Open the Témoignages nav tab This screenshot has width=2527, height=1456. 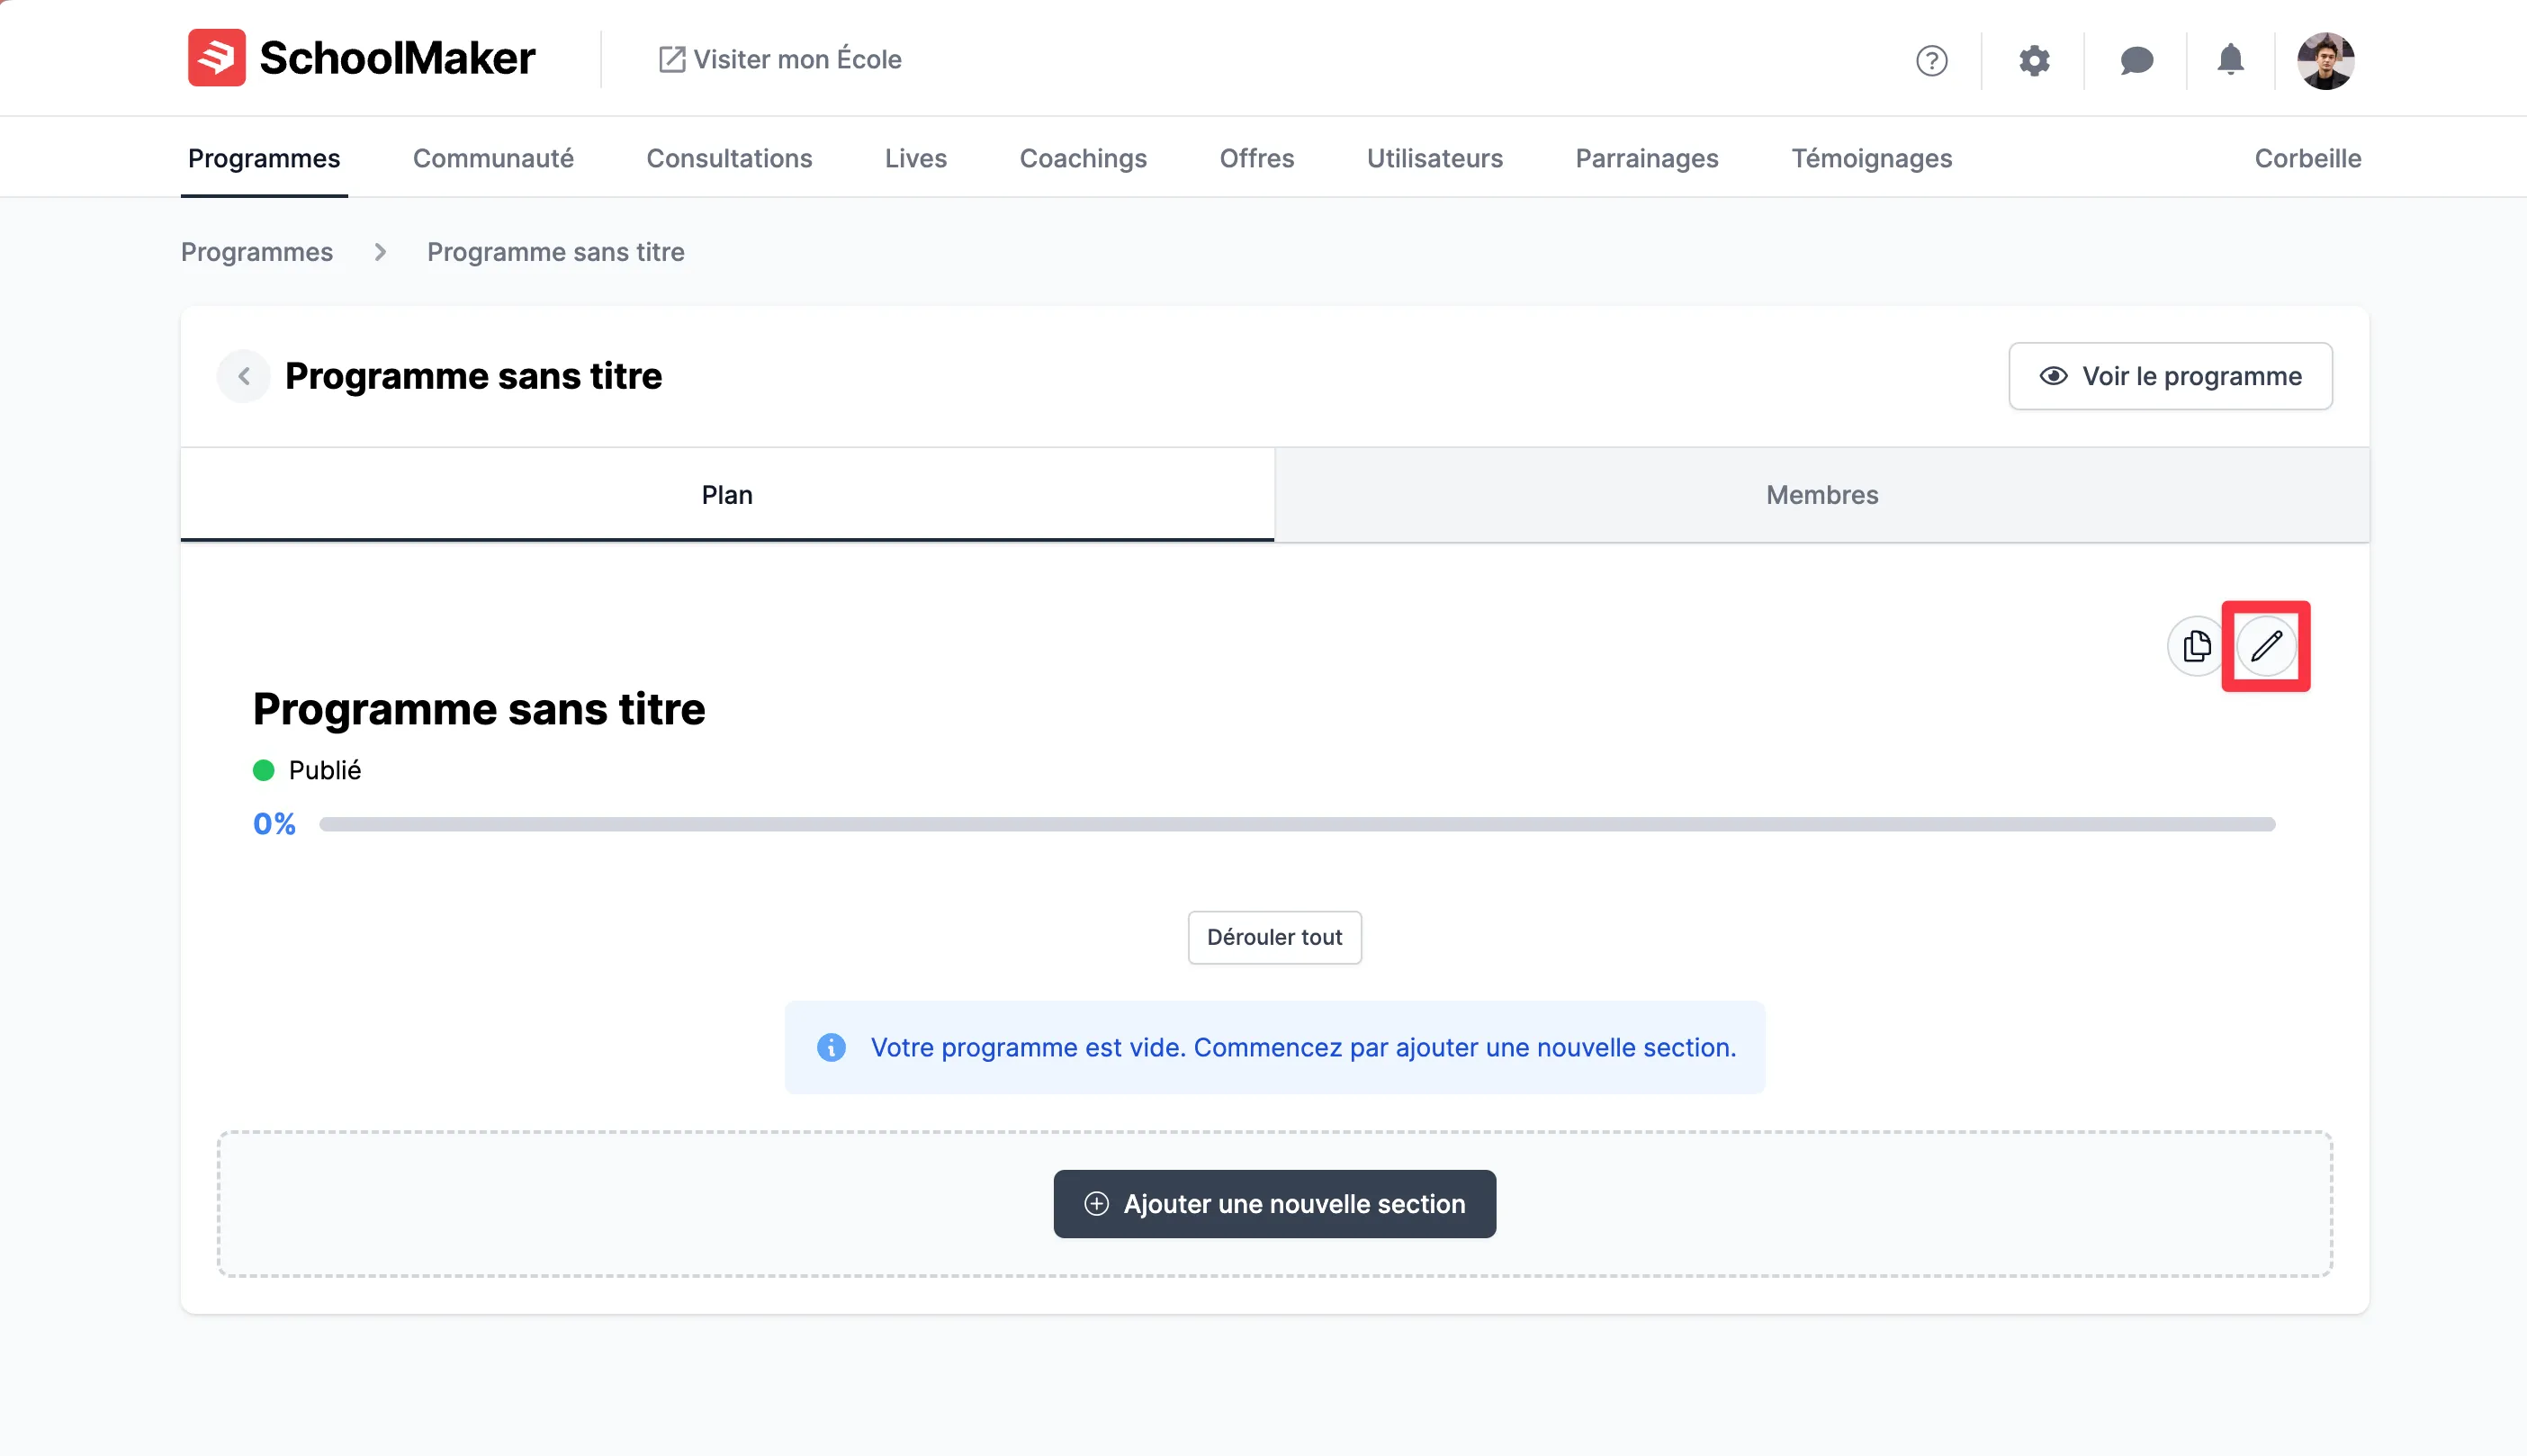pyautogui.click(x=1871, y=158)
